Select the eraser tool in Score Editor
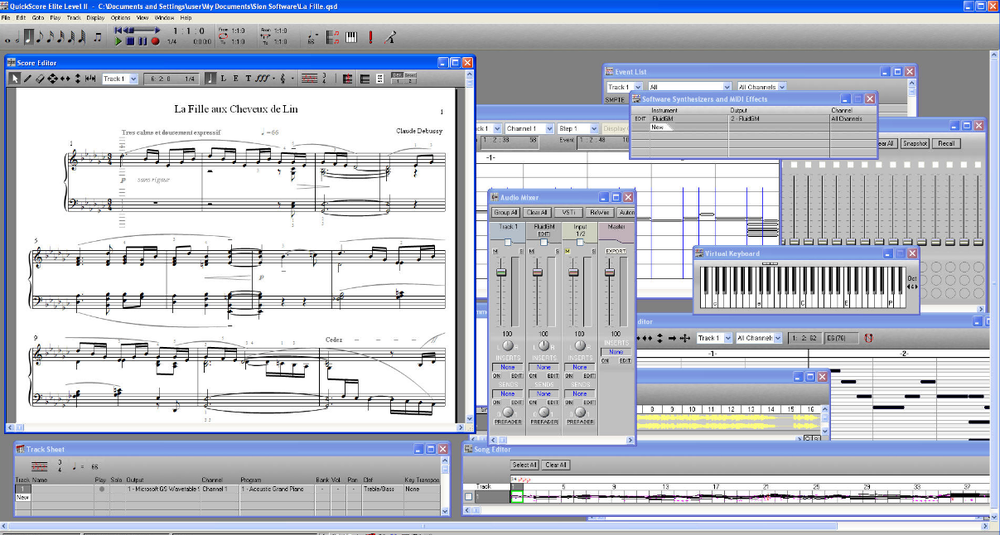Image resolution: width=1000 pixels, height=535 pixels. coord(40,78)
